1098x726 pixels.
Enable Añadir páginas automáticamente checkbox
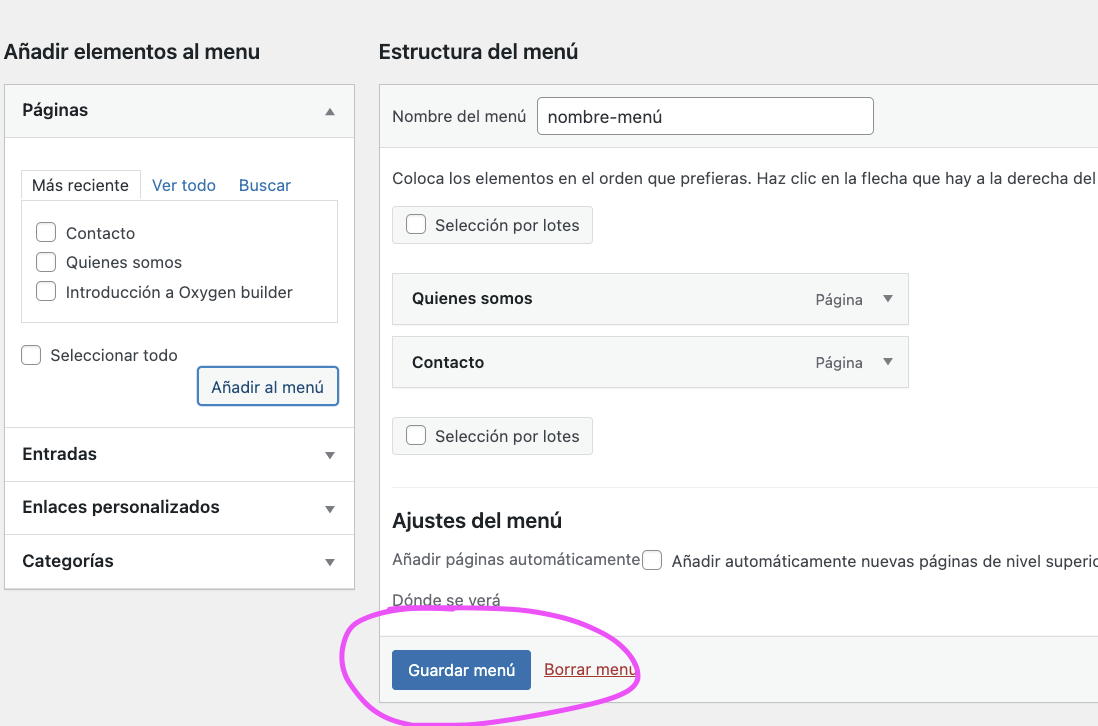pos(652,561)
